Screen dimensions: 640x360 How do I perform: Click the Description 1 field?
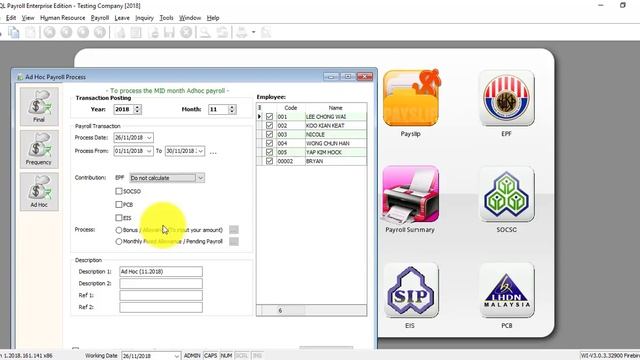coord(161,271)
